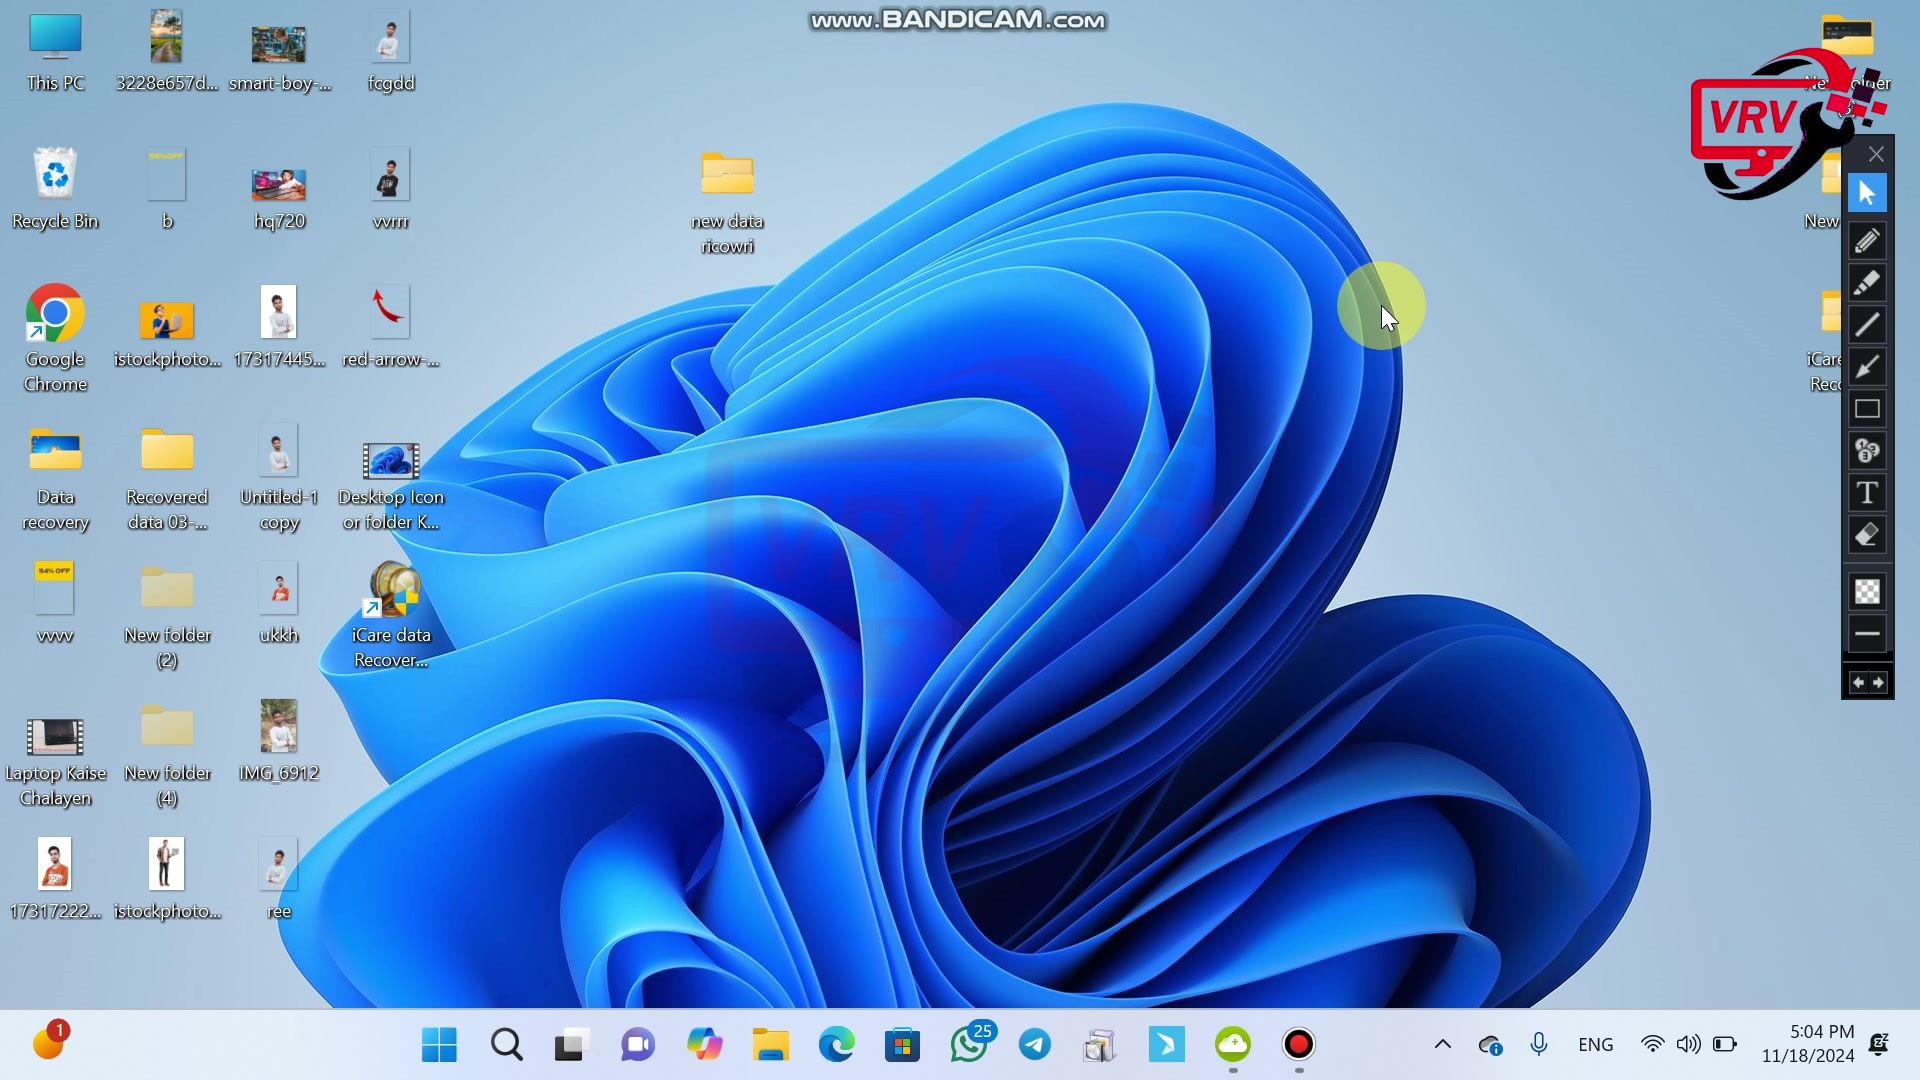Click the Bandicam record button on taskbar
This screenshot has width=1920, height=1080.
pos(1298,1045)
